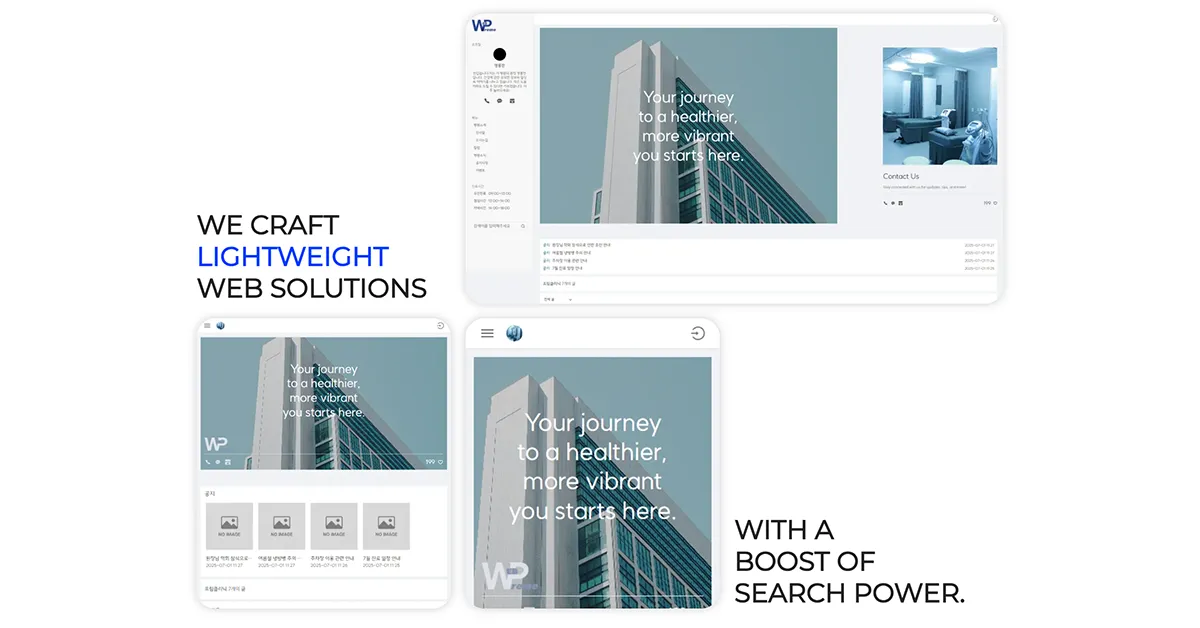
Task: Click heart icon beside 199 in Contact Us card
Action: (995, 203)
